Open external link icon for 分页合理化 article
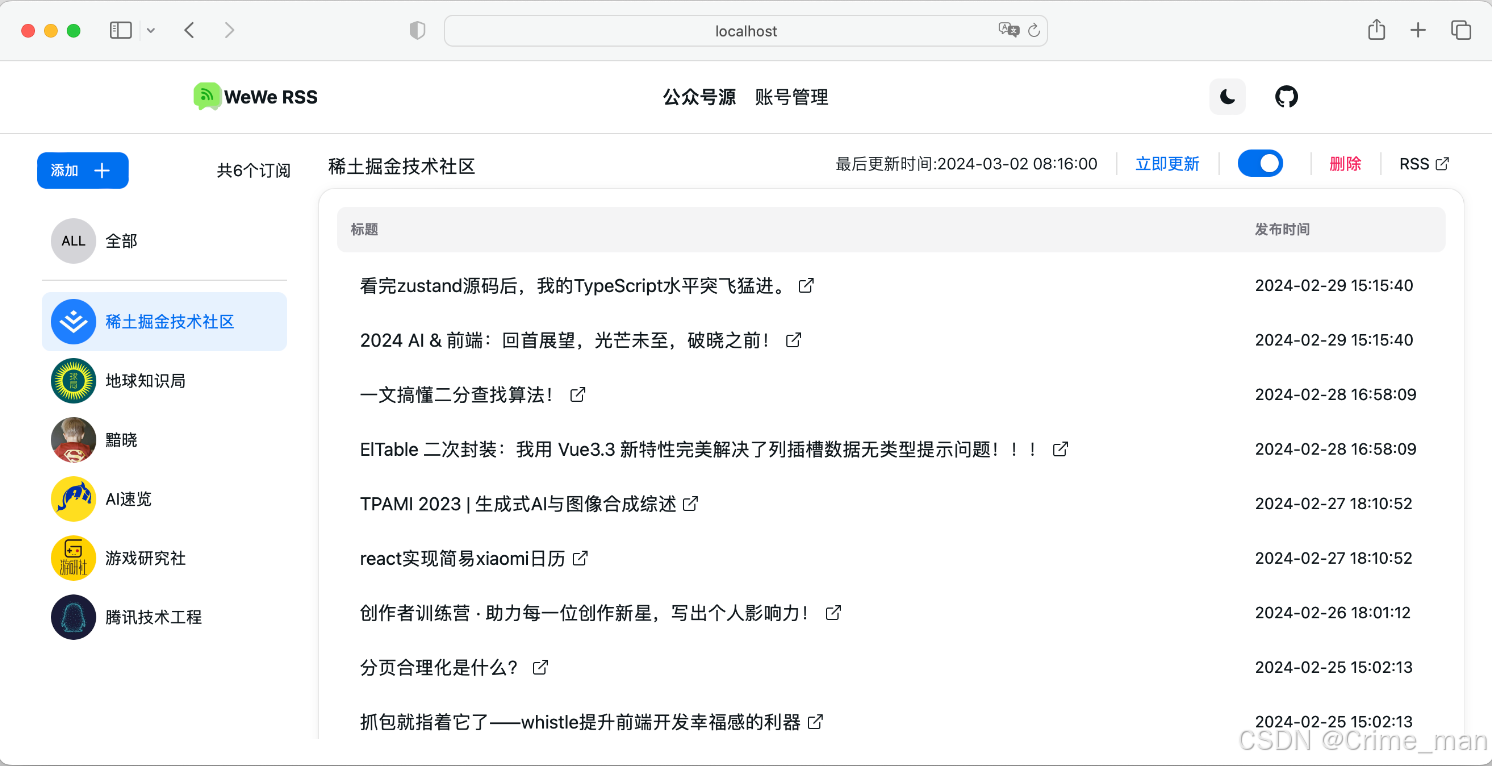 540,667
